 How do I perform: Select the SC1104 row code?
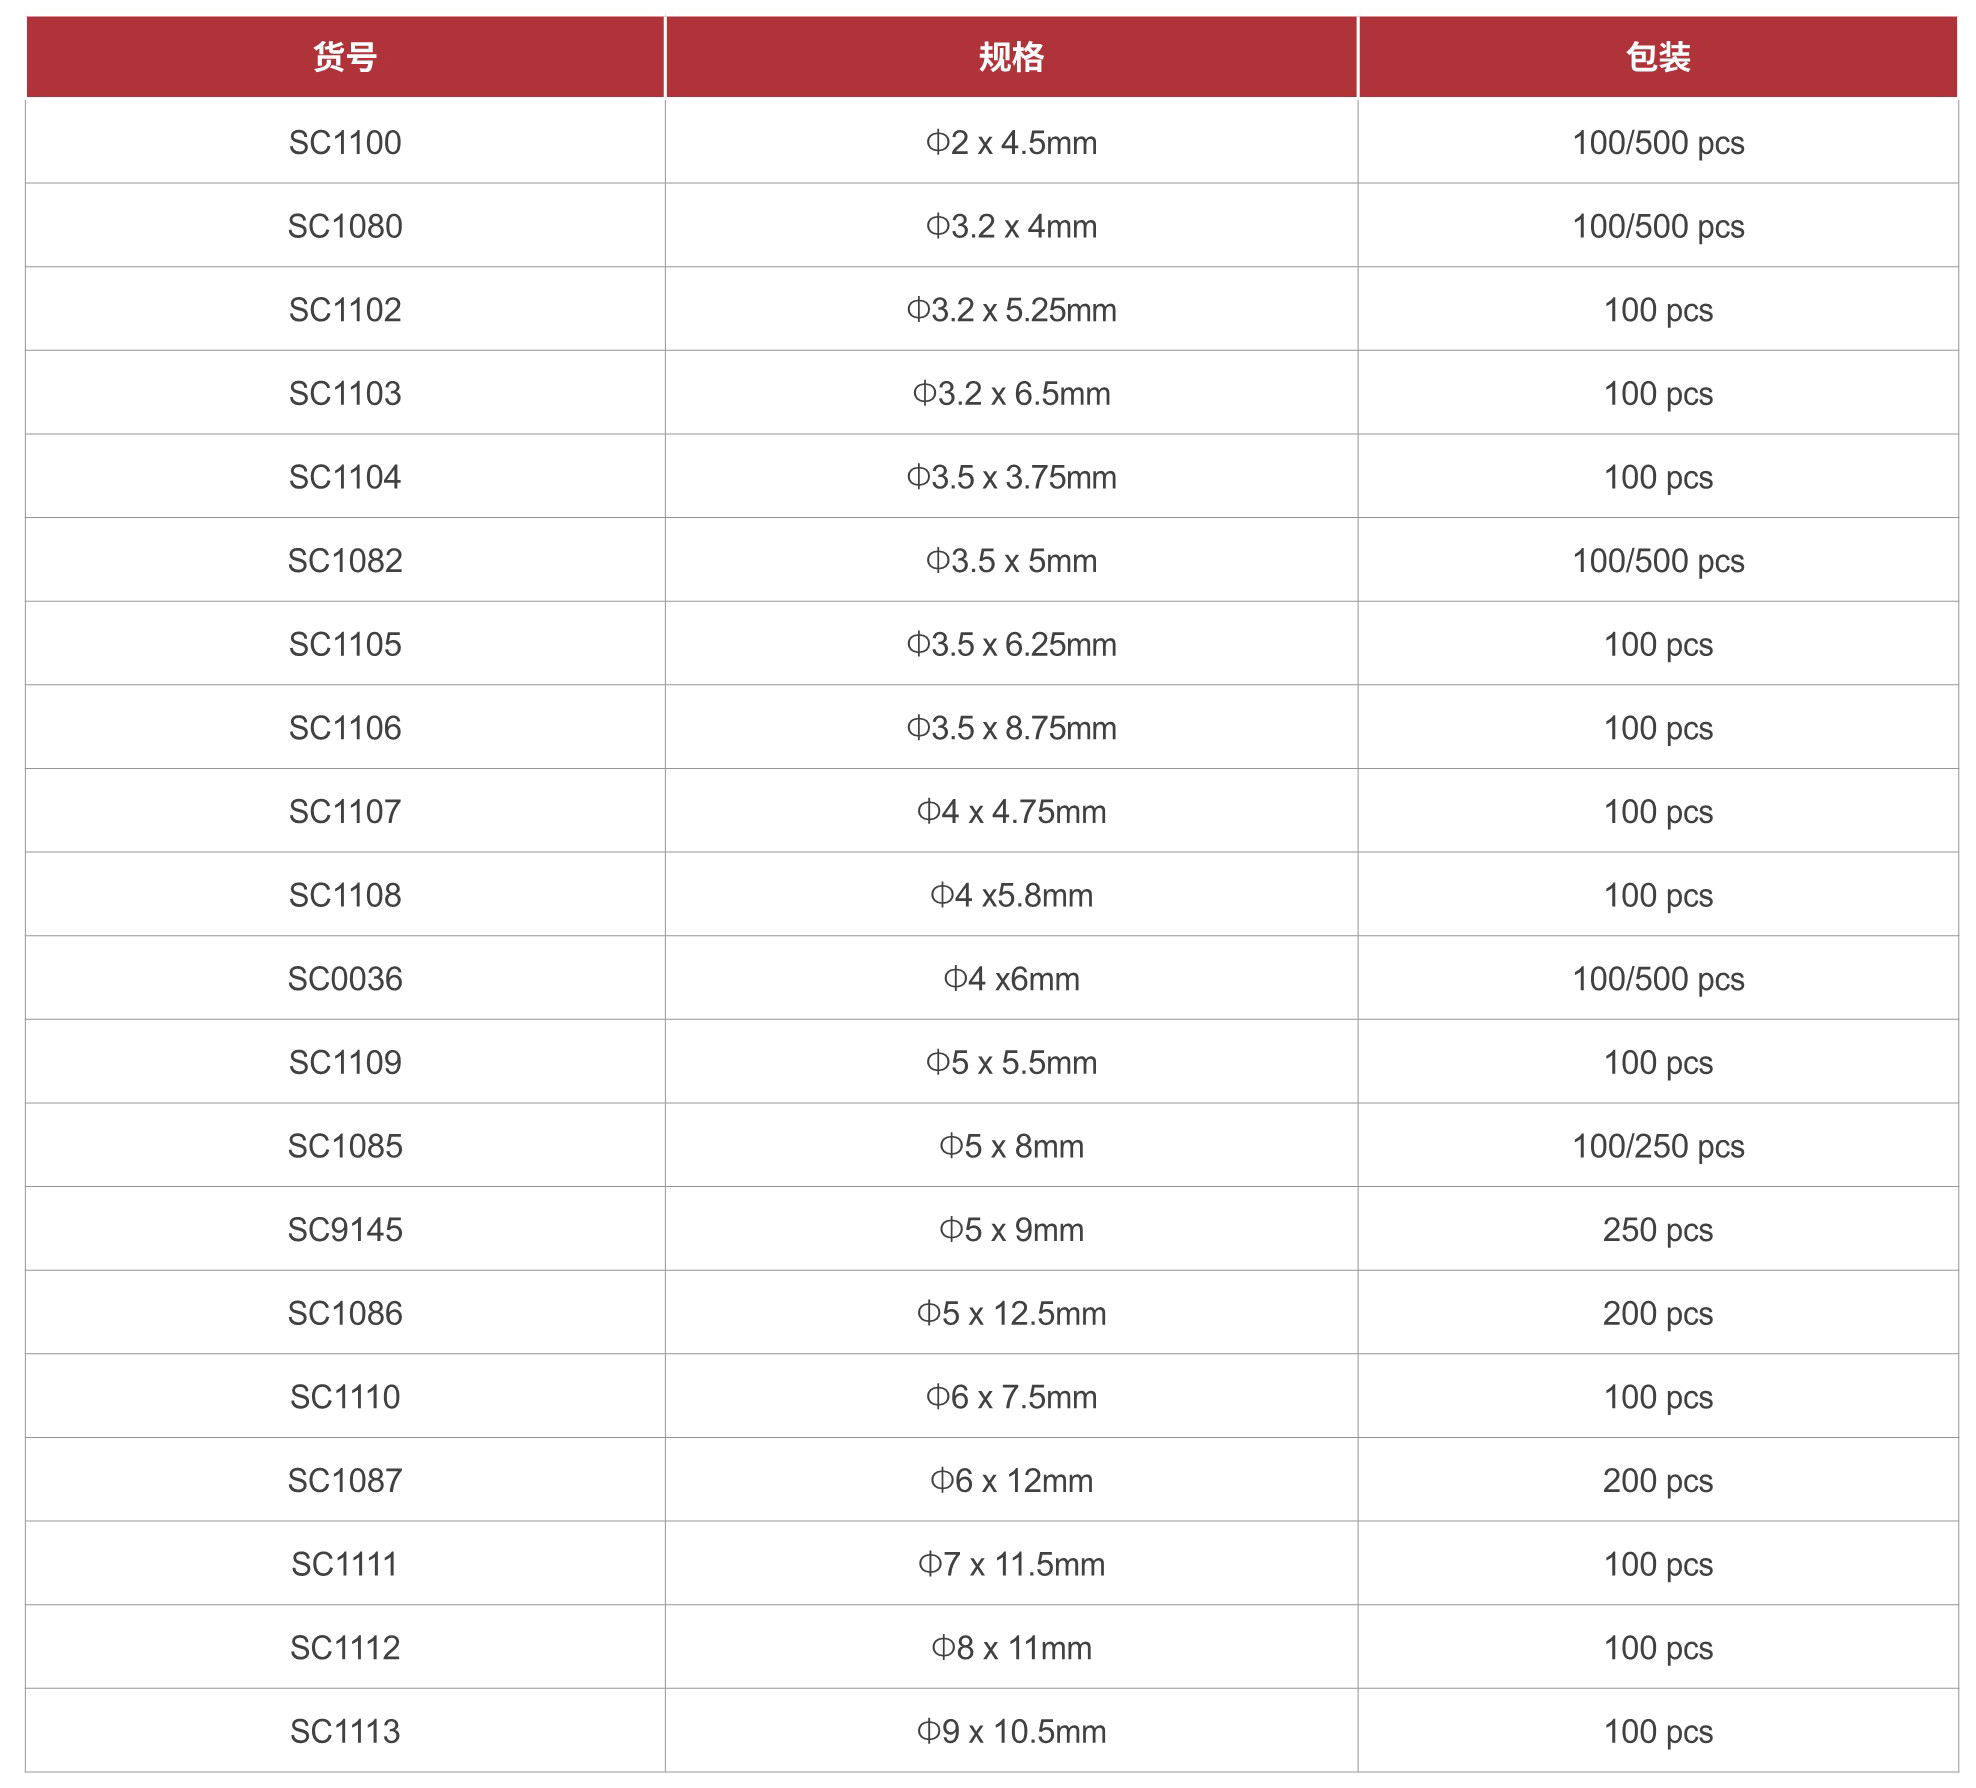tap(345, 478)
